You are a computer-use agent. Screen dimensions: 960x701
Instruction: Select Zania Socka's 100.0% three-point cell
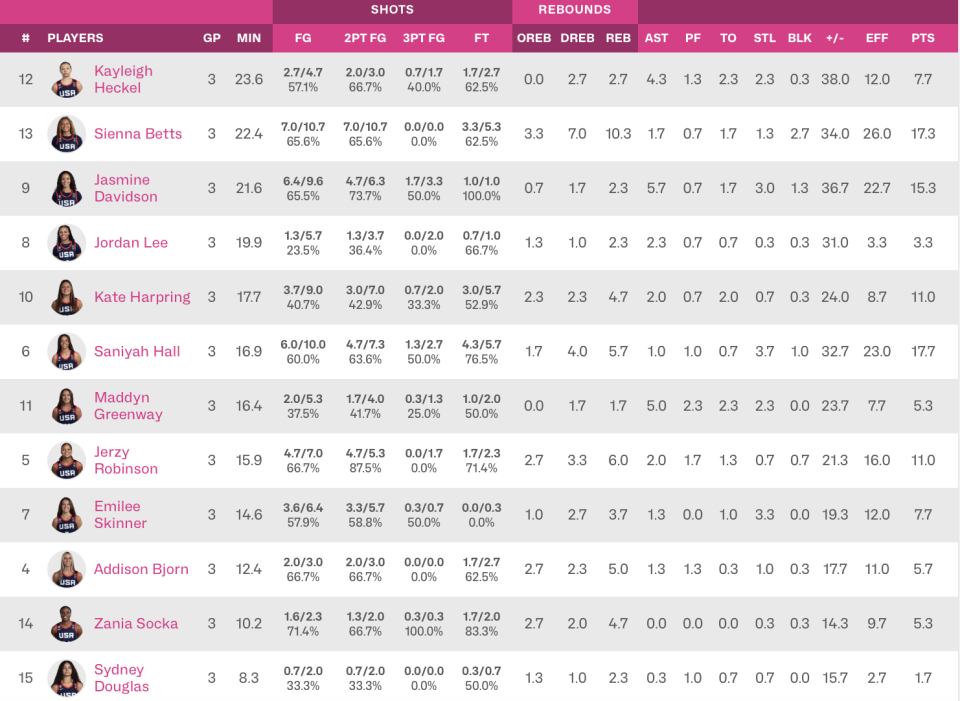424,624
